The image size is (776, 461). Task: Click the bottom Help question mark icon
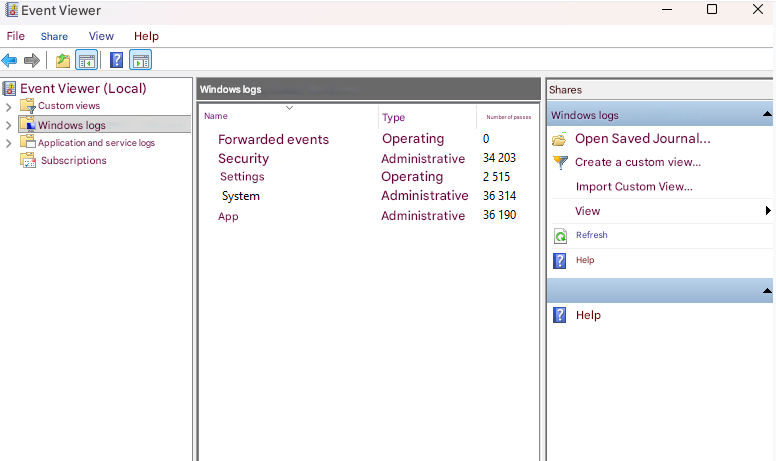click(559, 315)
